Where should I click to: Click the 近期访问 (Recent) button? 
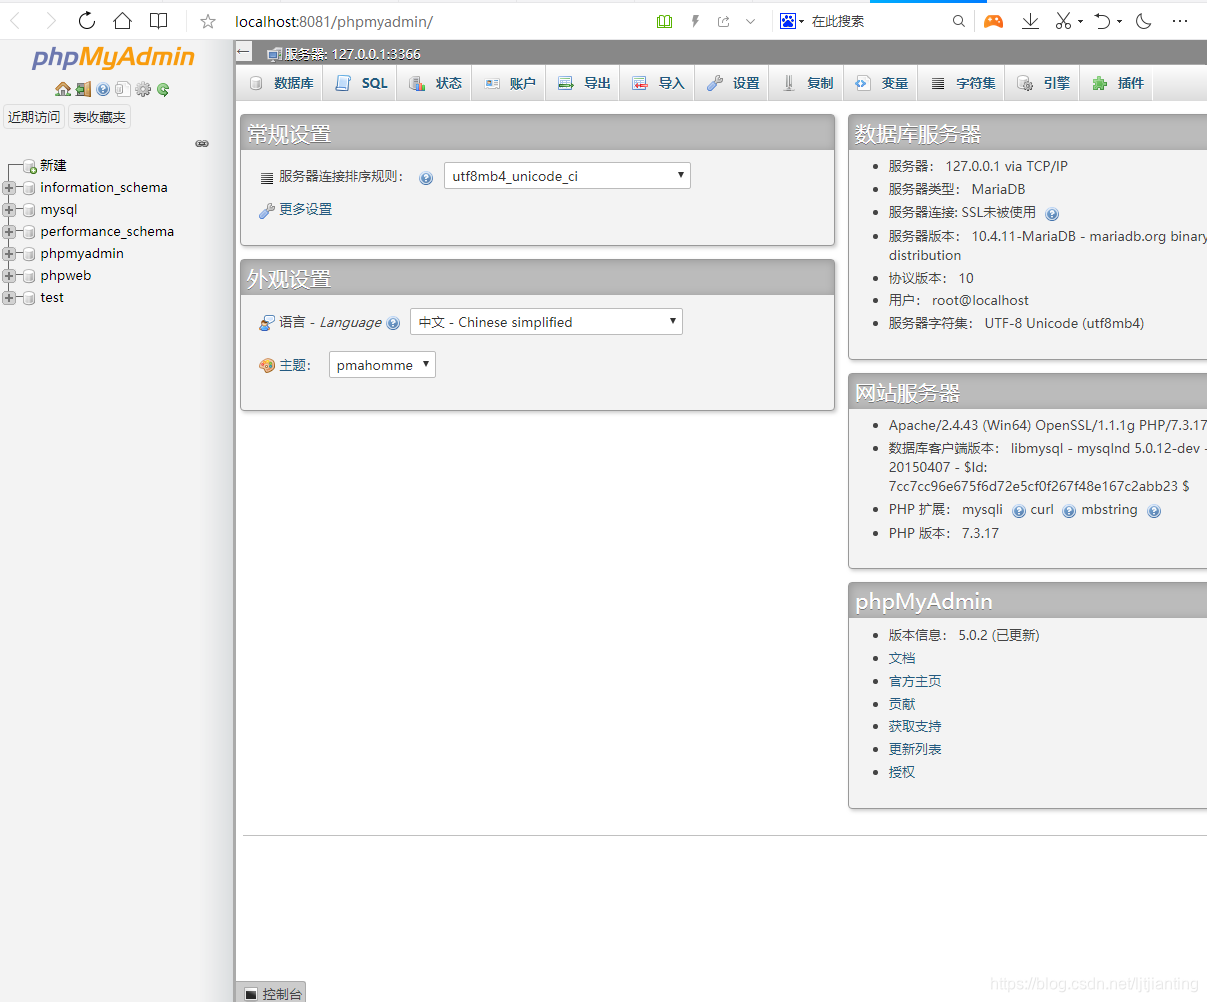tap(34, 117)
